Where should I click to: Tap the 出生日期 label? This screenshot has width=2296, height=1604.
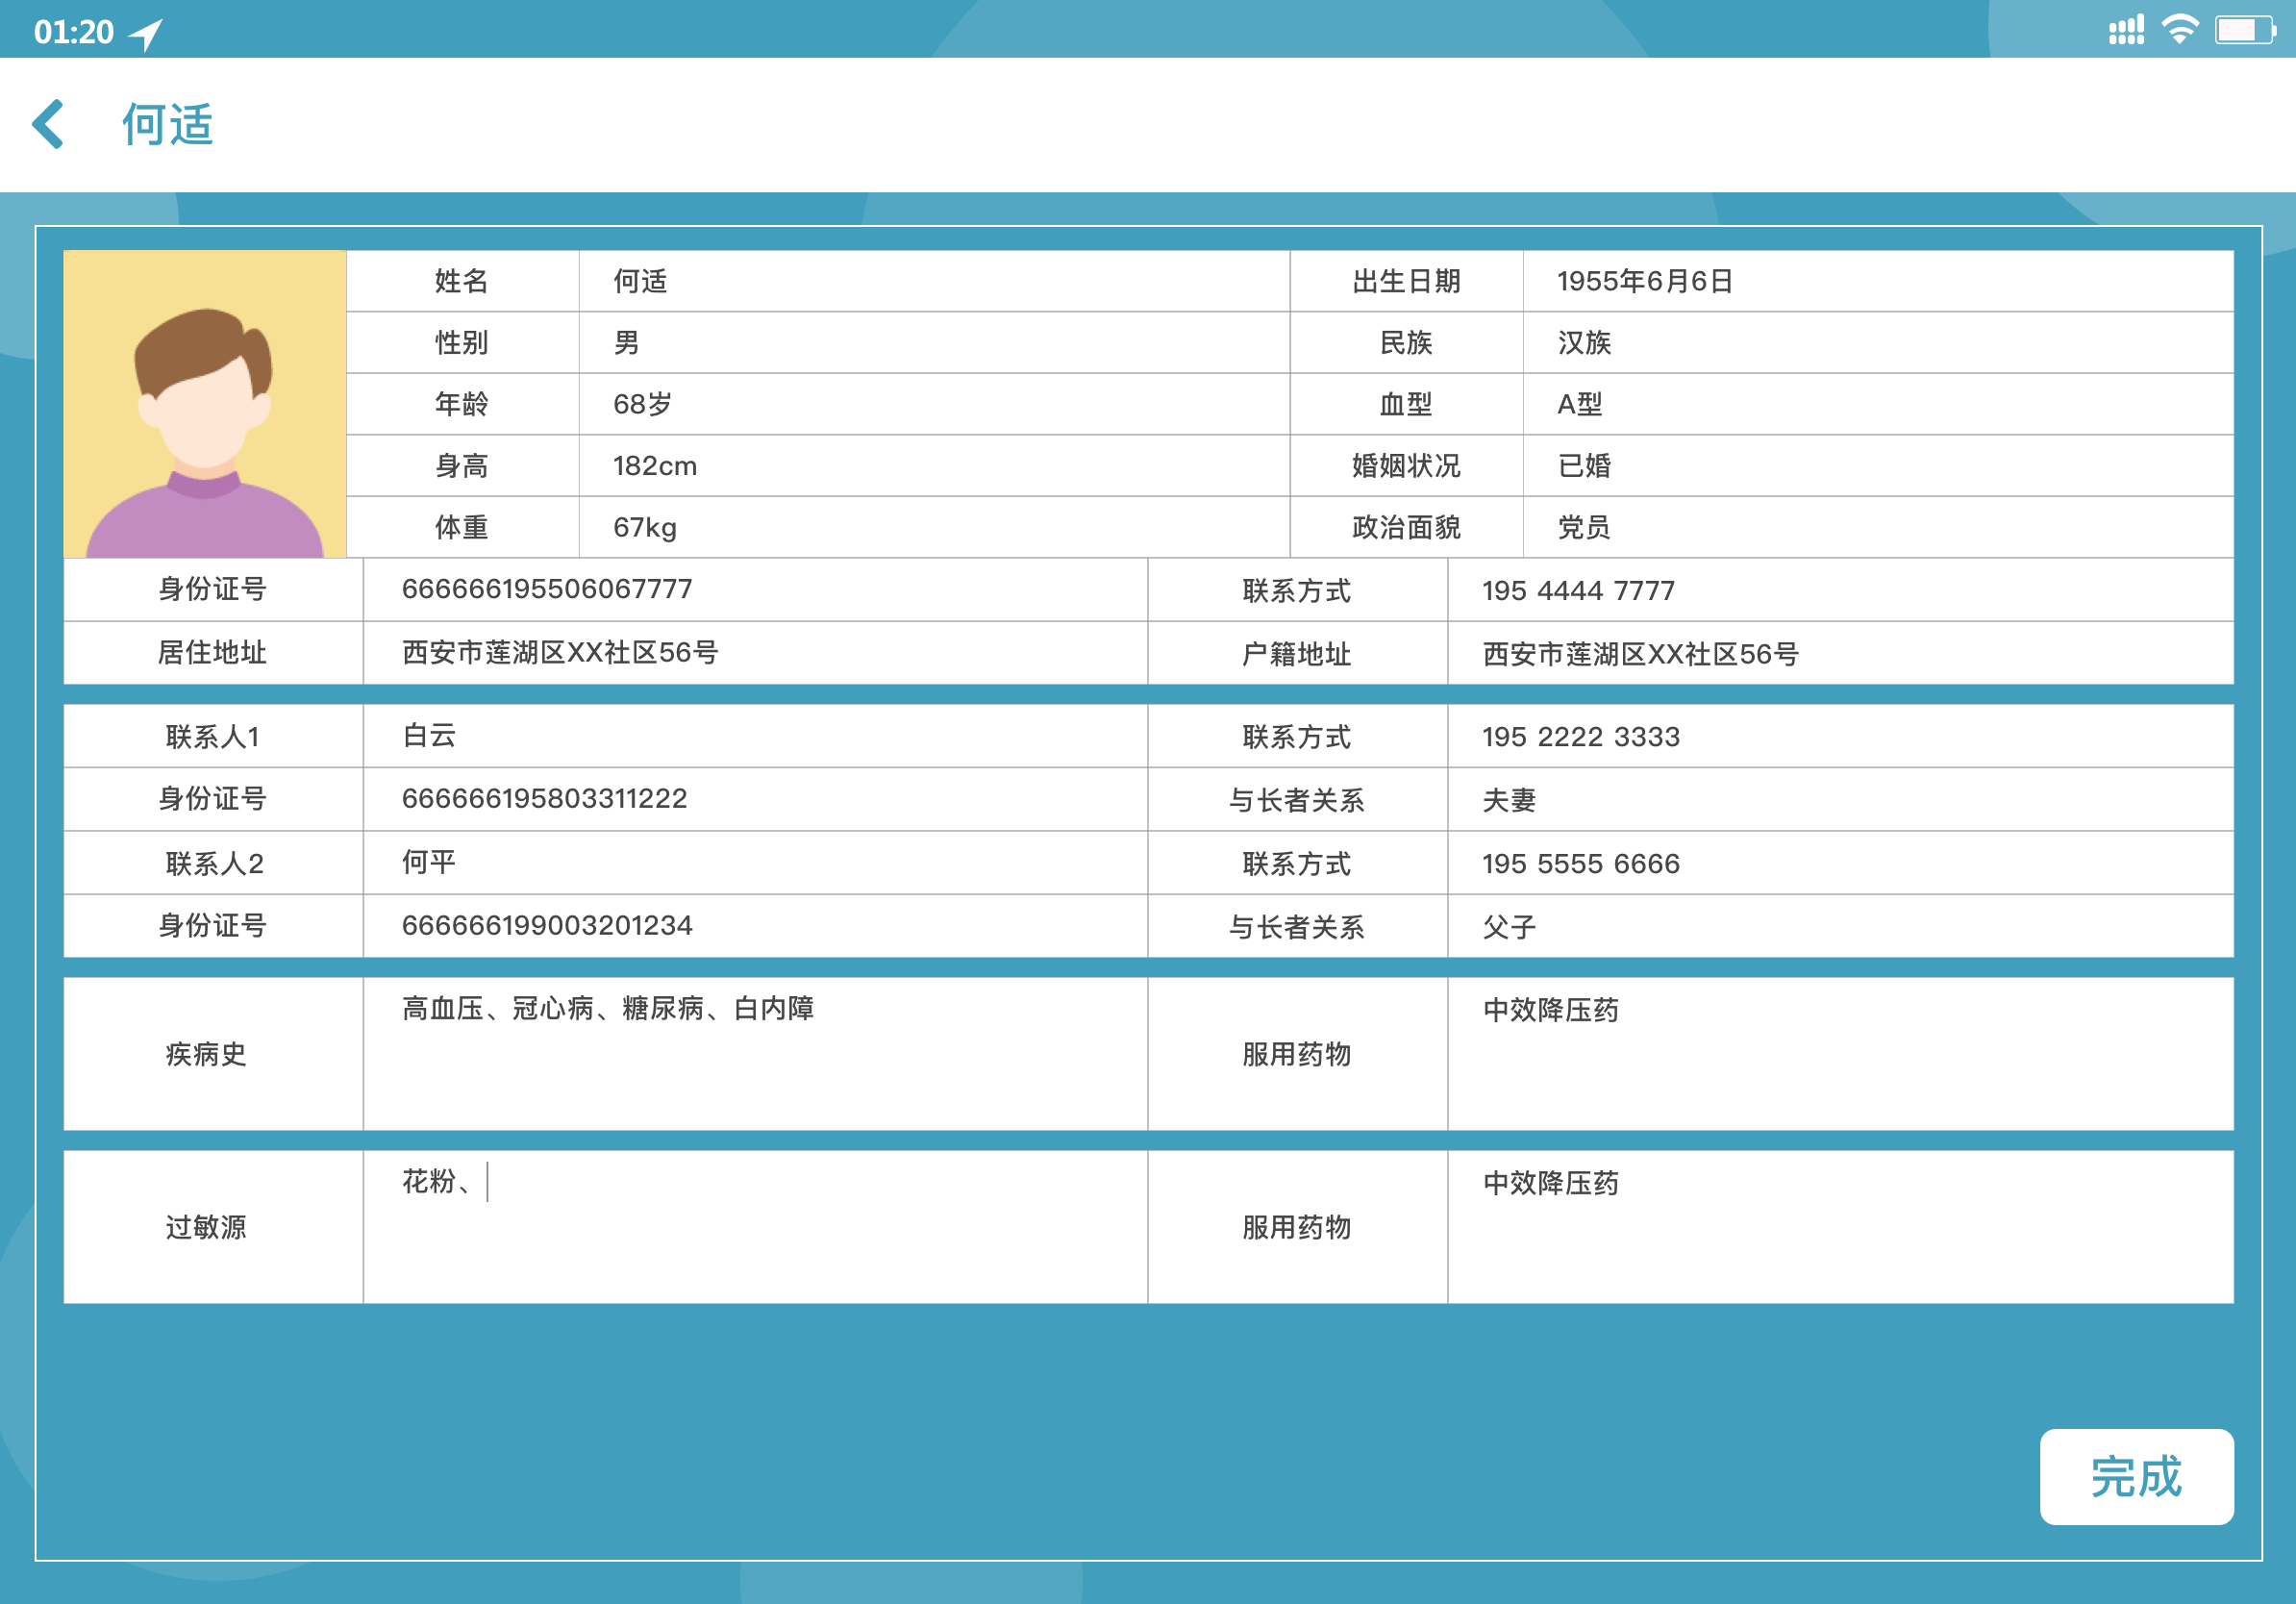click(x=1406, y=281)
